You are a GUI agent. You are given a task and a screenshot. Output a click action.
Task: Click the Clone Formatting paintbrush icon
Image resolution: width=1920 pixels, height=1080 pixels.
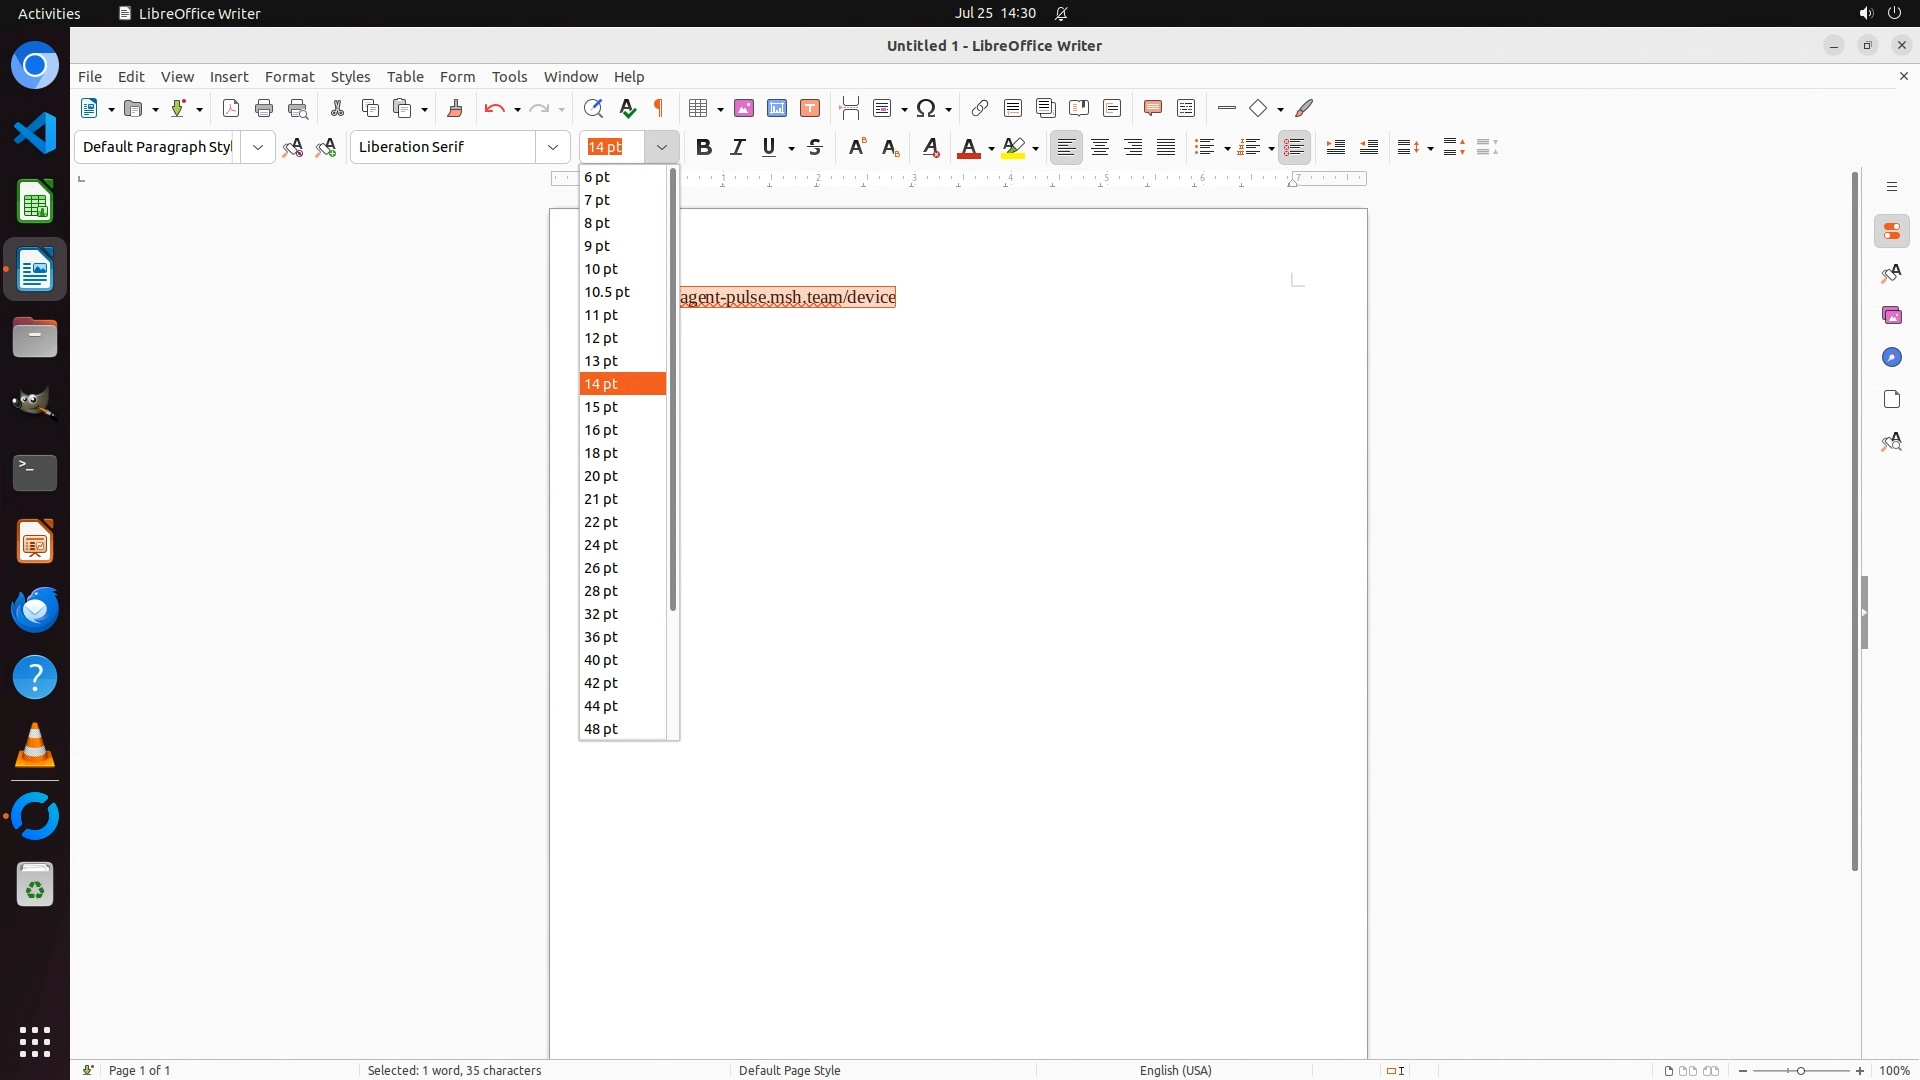455,108
